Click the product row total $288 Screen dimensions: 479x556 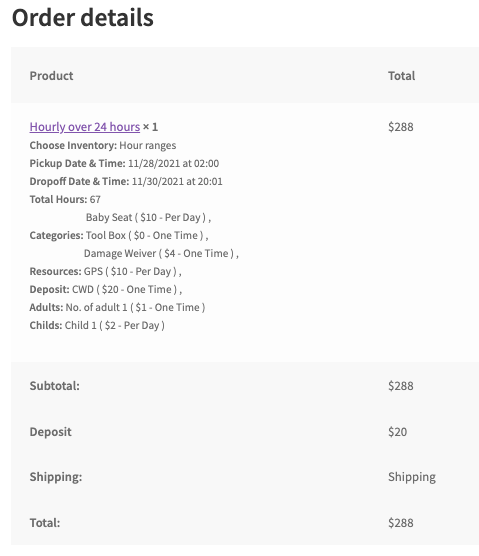pos(401,127)
